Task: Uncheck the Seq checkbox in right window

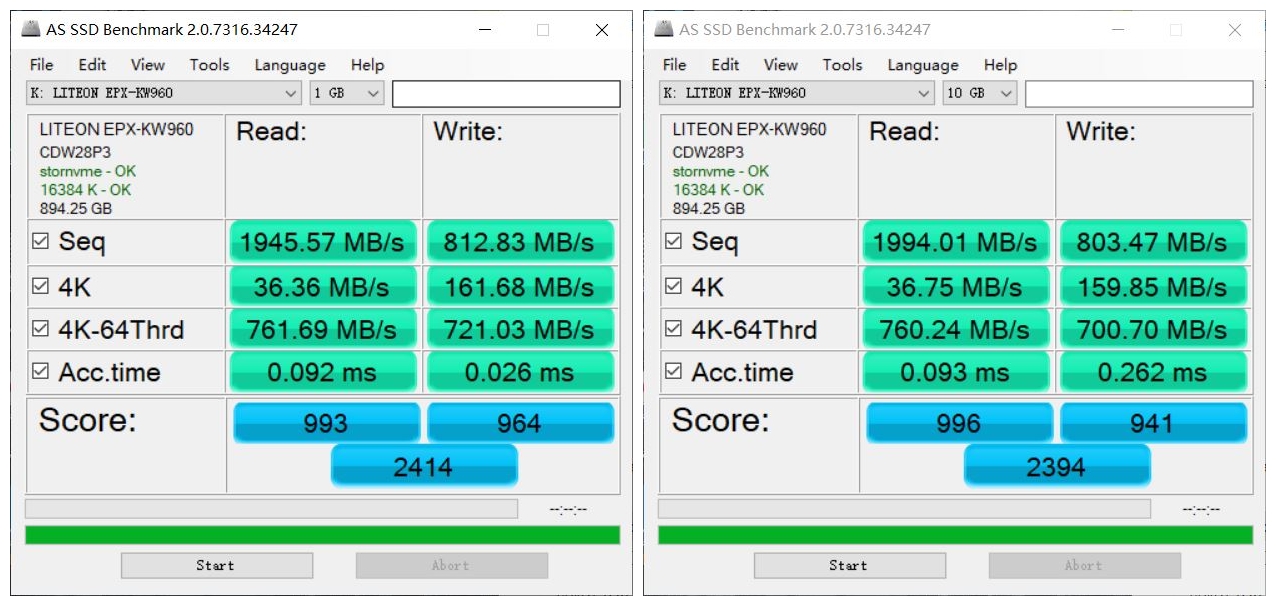Action: [x=674, y=241]
